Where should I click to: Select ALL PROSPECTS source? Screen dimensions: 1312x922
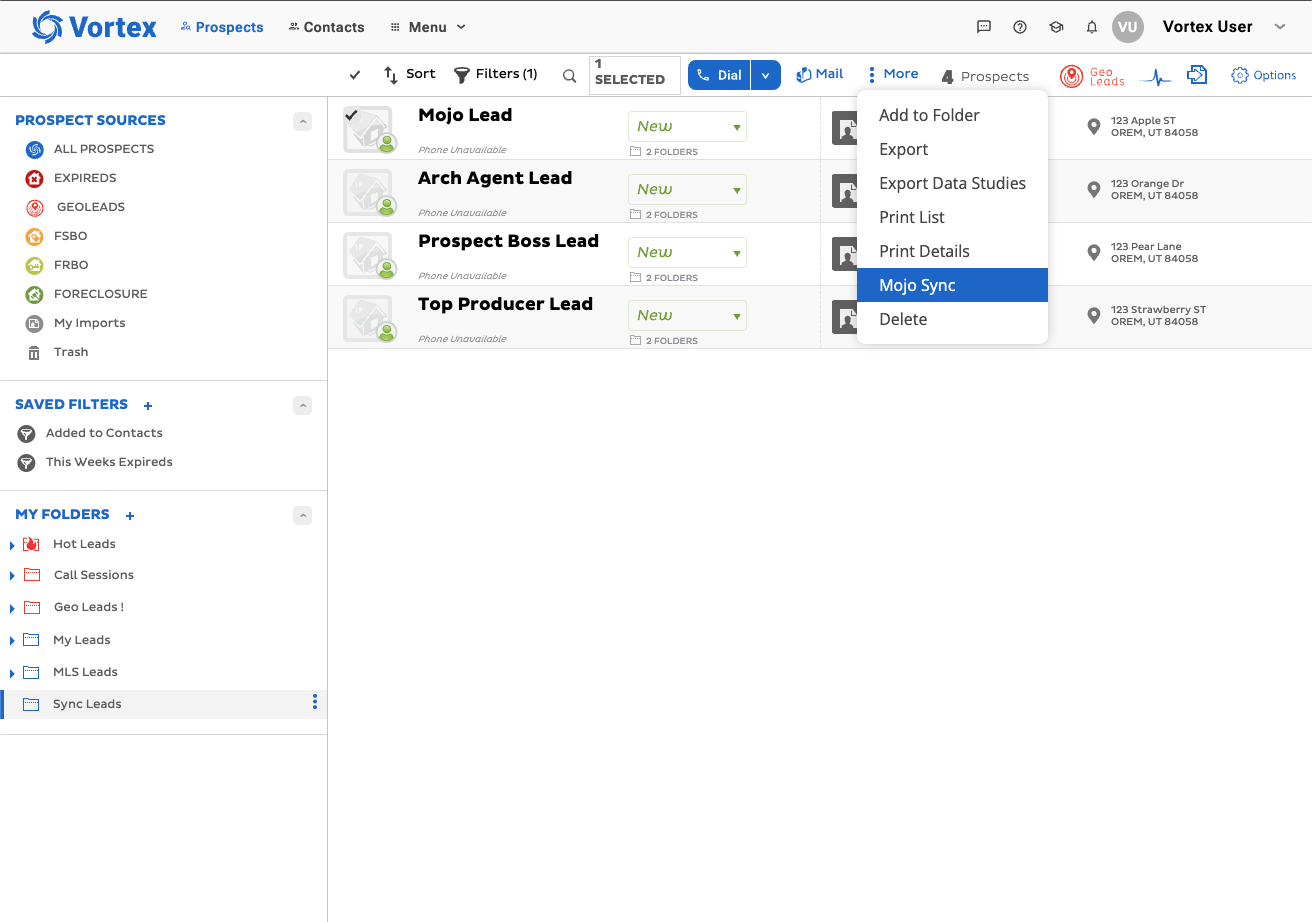tap(90, 149)
